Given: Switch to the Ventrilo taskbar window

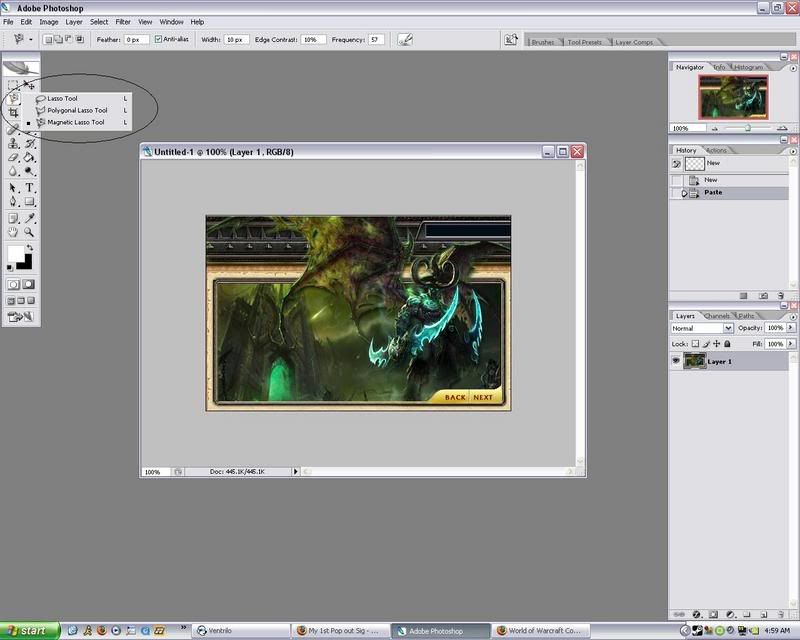Looking at the screenshot, I should [x=241, y=631].
